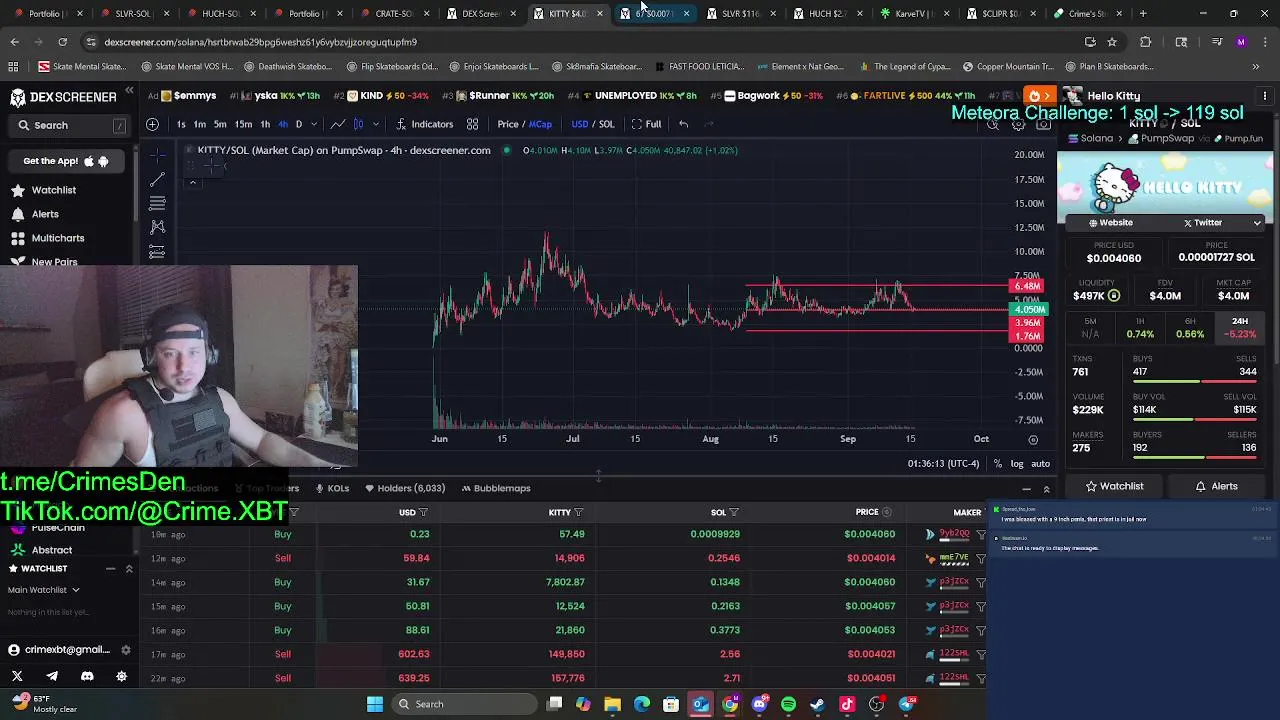Filter by maker 9yb2QQ
1280x720 pixels.
point(981,534)
